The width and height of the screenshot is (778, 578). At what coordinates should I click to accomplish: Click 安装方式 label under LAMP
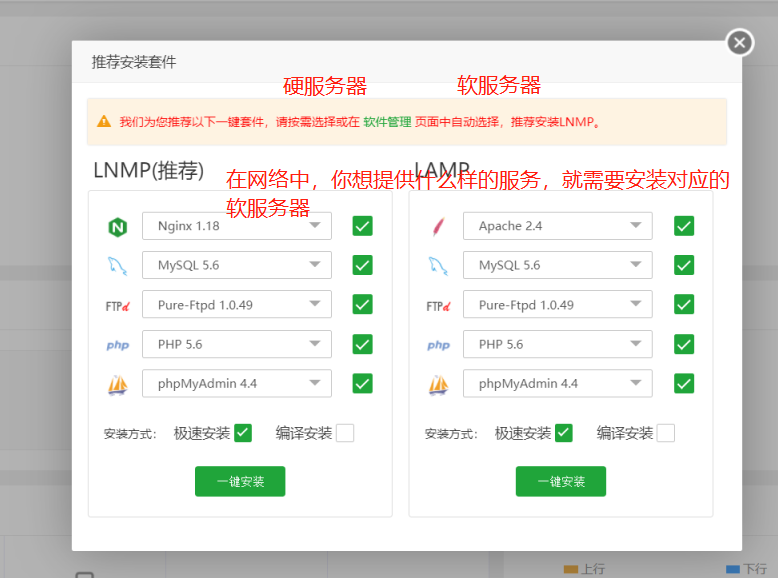tap(451, 434)
